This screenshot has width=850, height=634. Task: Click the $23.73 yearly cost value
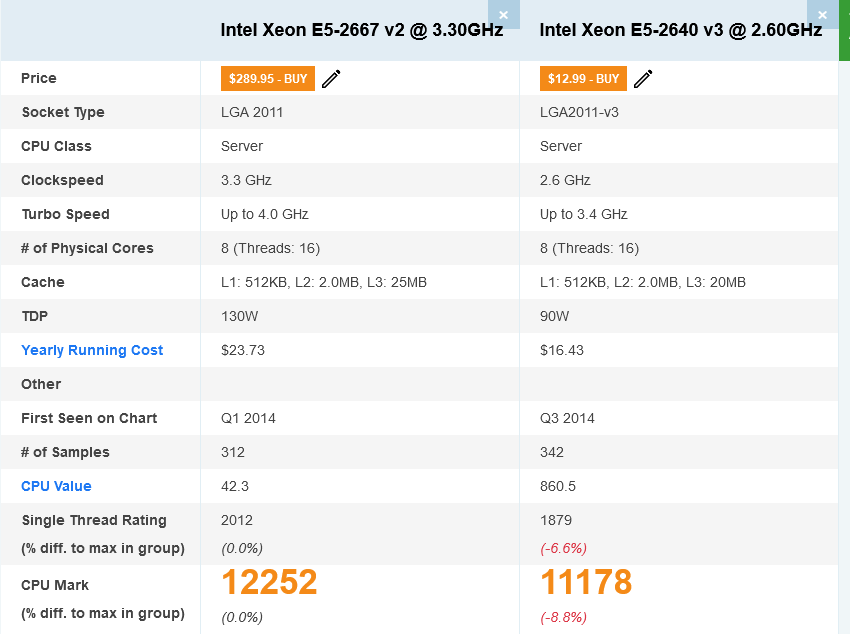pyautogui.click(x=242, y=350)
